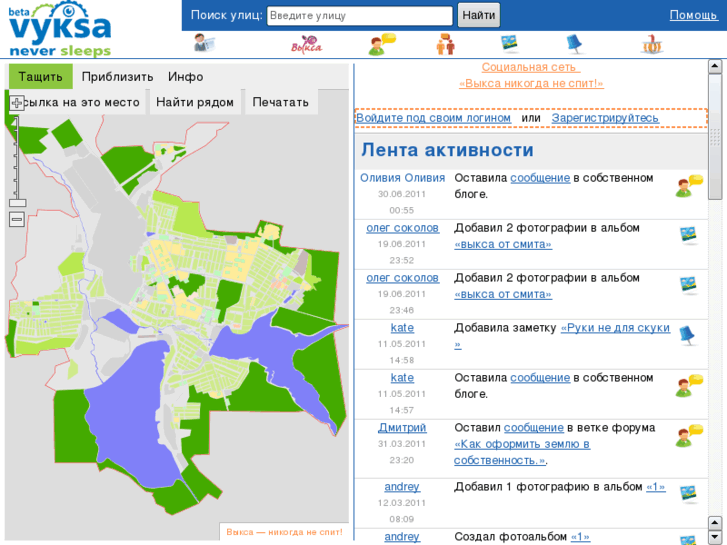Click the carousel icon in top navigation
The width and height of the screenshot is (727, 545).
[x=652, y=44]
